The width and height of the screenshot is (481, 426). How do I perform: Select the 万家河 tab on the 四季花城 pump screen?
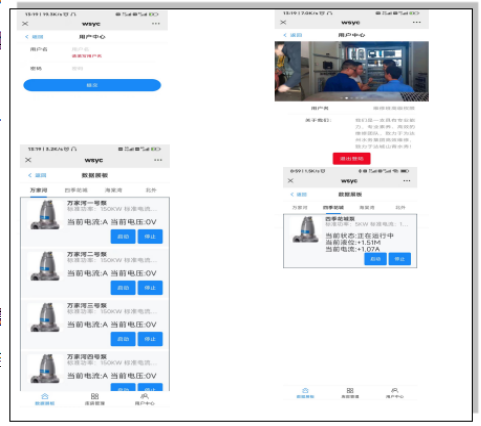tap(300, 207)
